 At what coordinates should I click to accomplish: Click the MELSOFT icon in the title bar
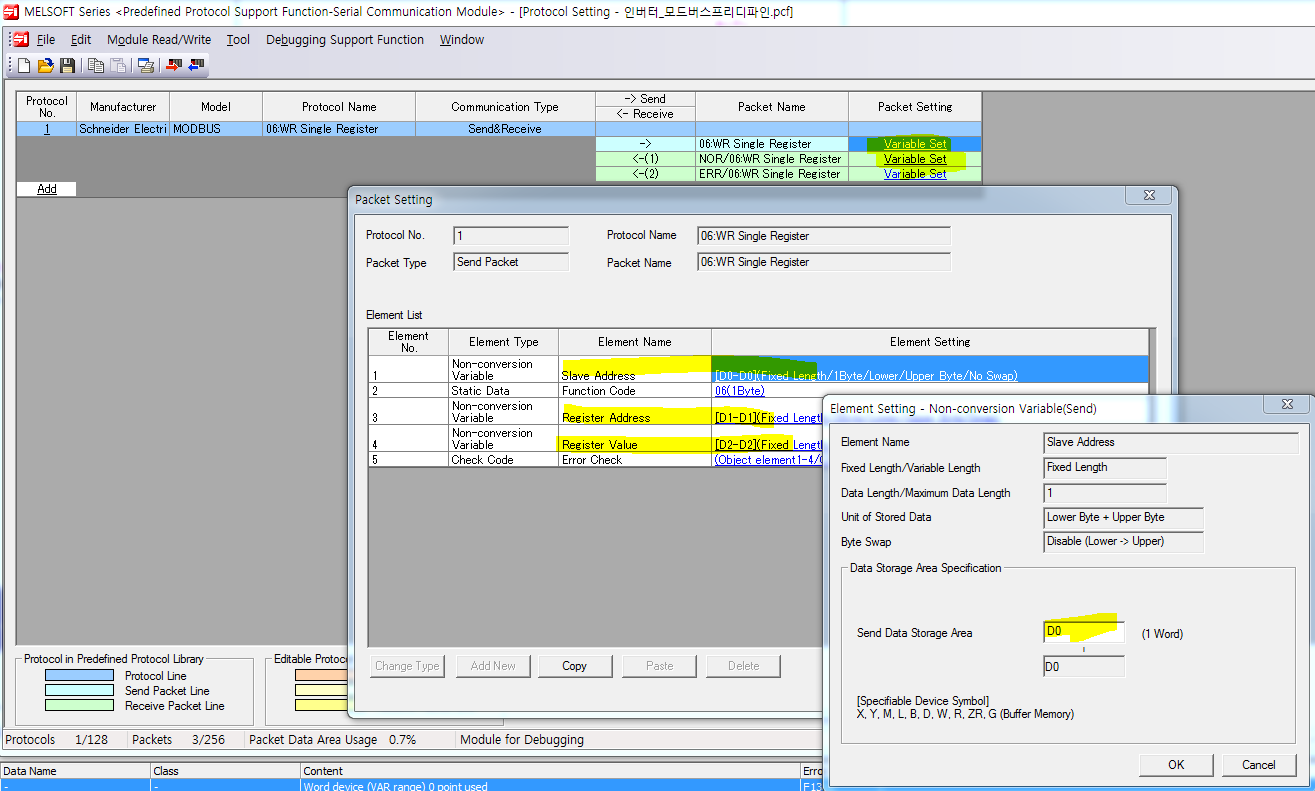tap(11, 12)
